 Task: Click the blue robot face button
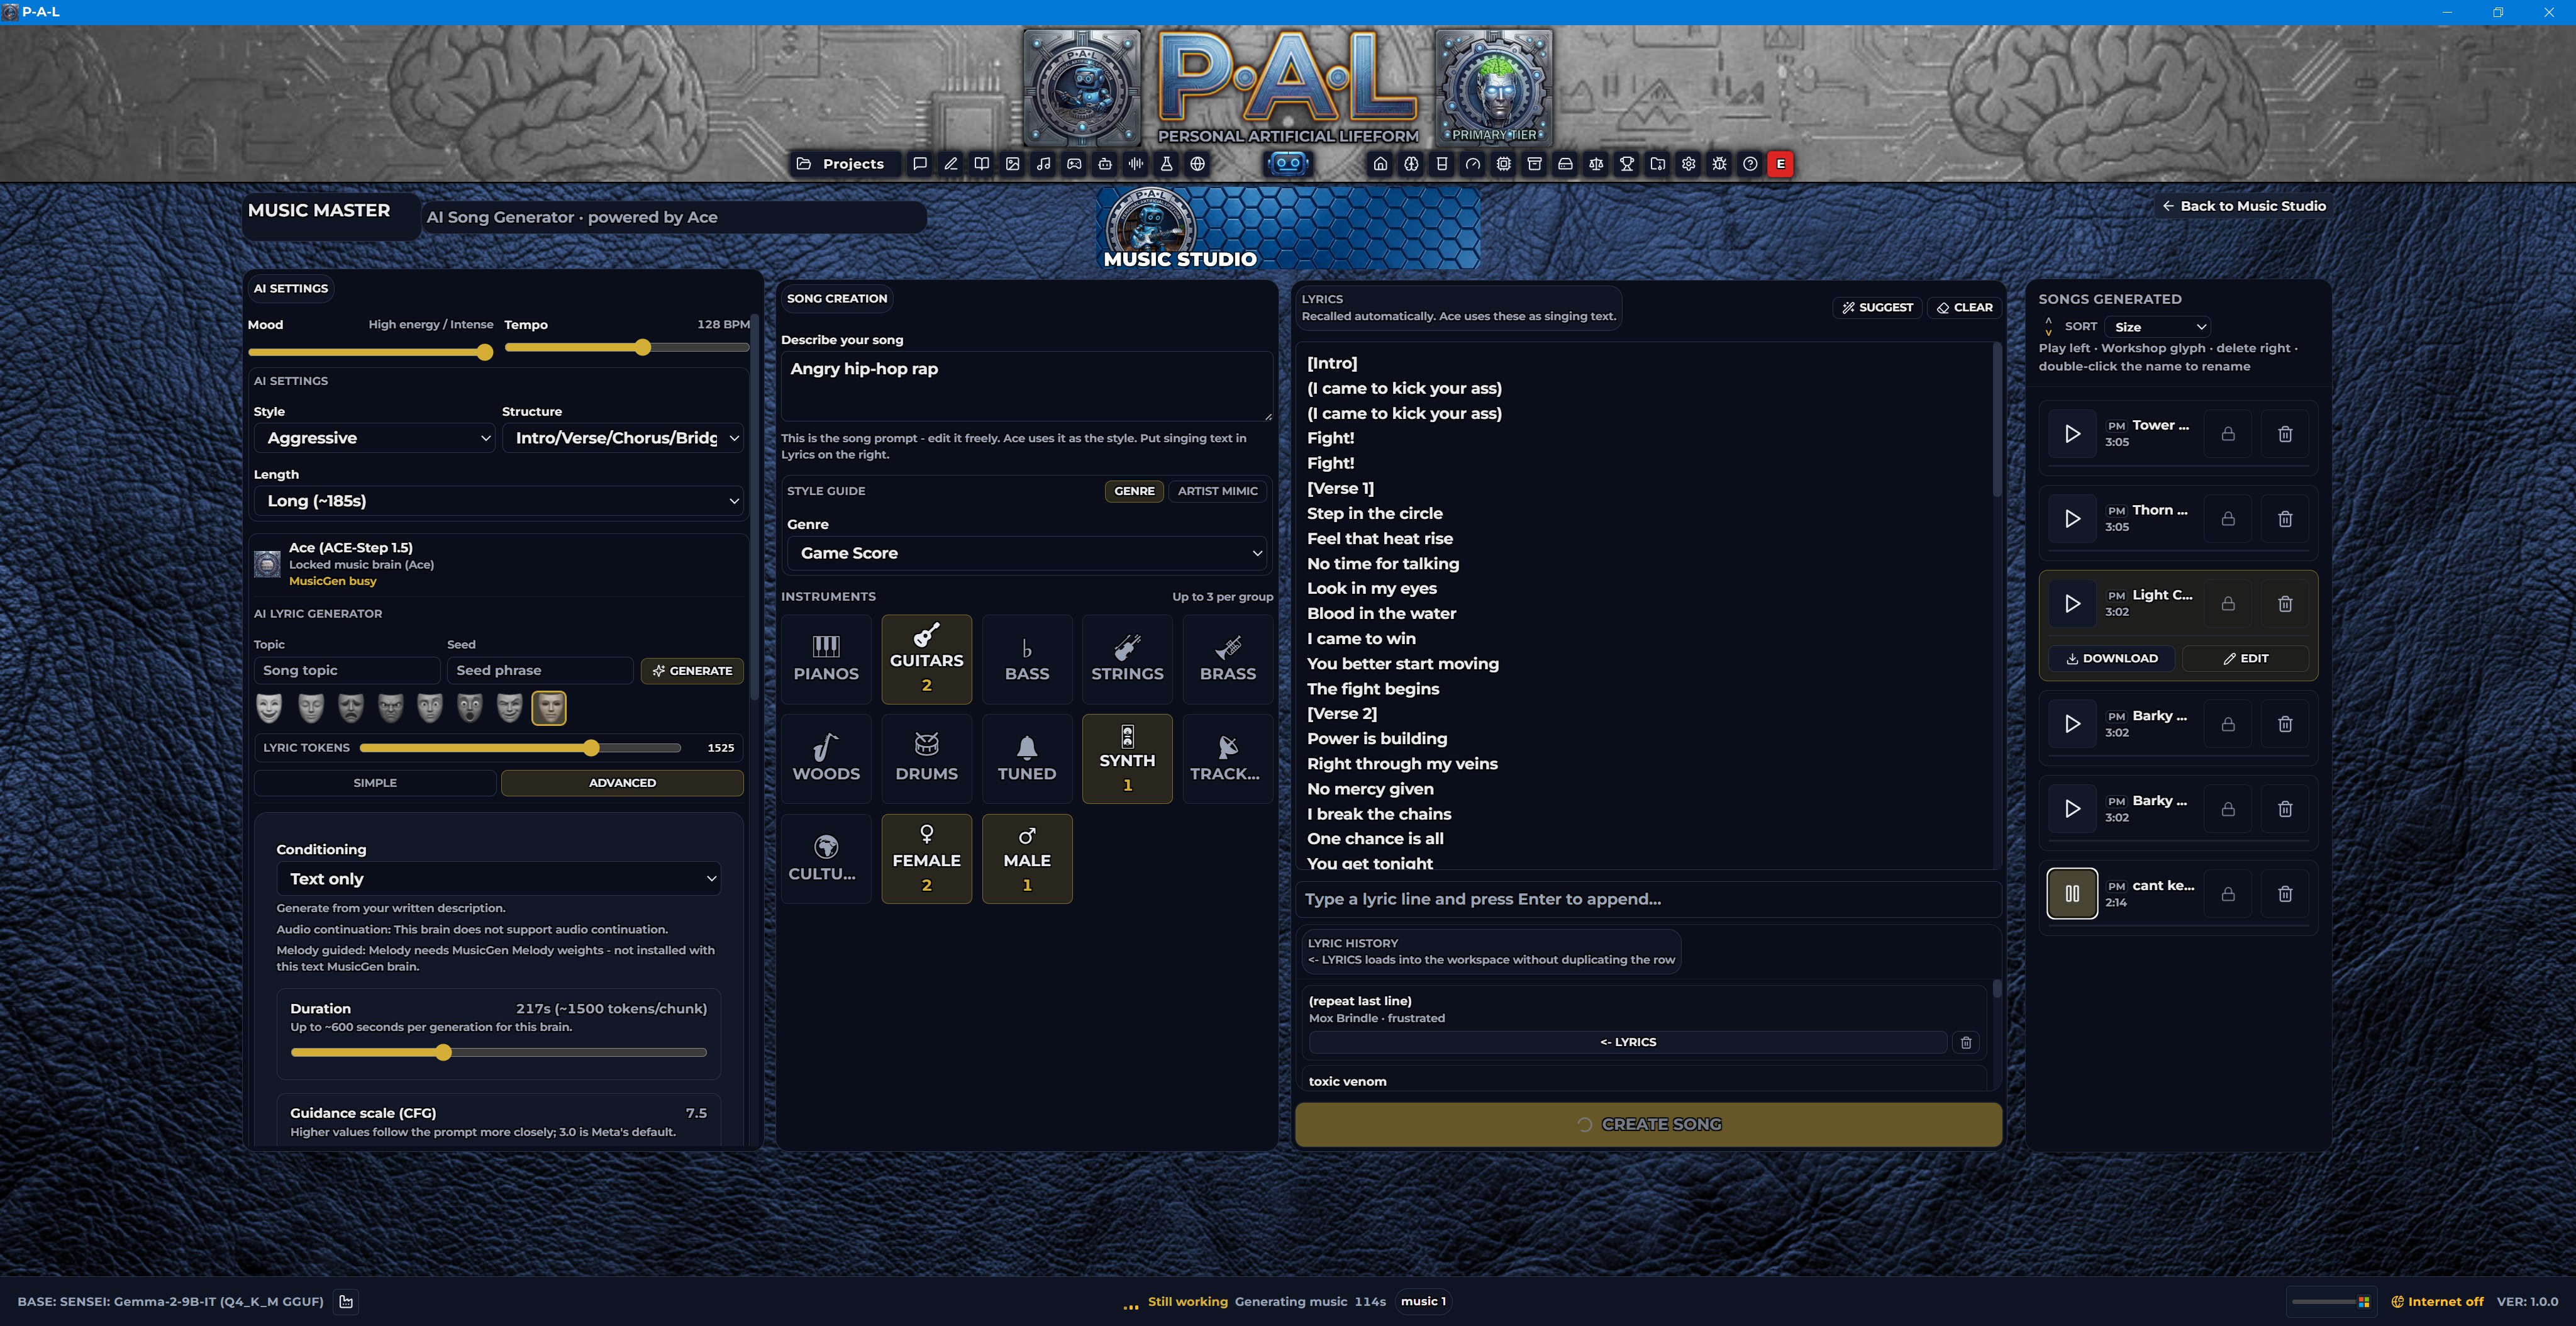click(1288, 163)
